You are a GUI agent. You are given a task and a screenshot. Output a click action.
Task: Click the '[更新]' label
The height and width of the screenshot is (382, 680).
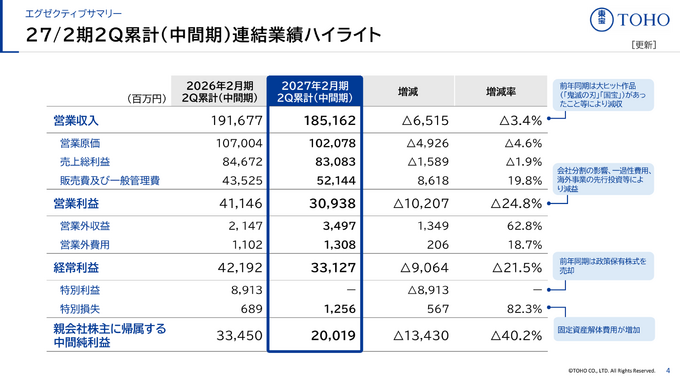click(x=644, y=45)
